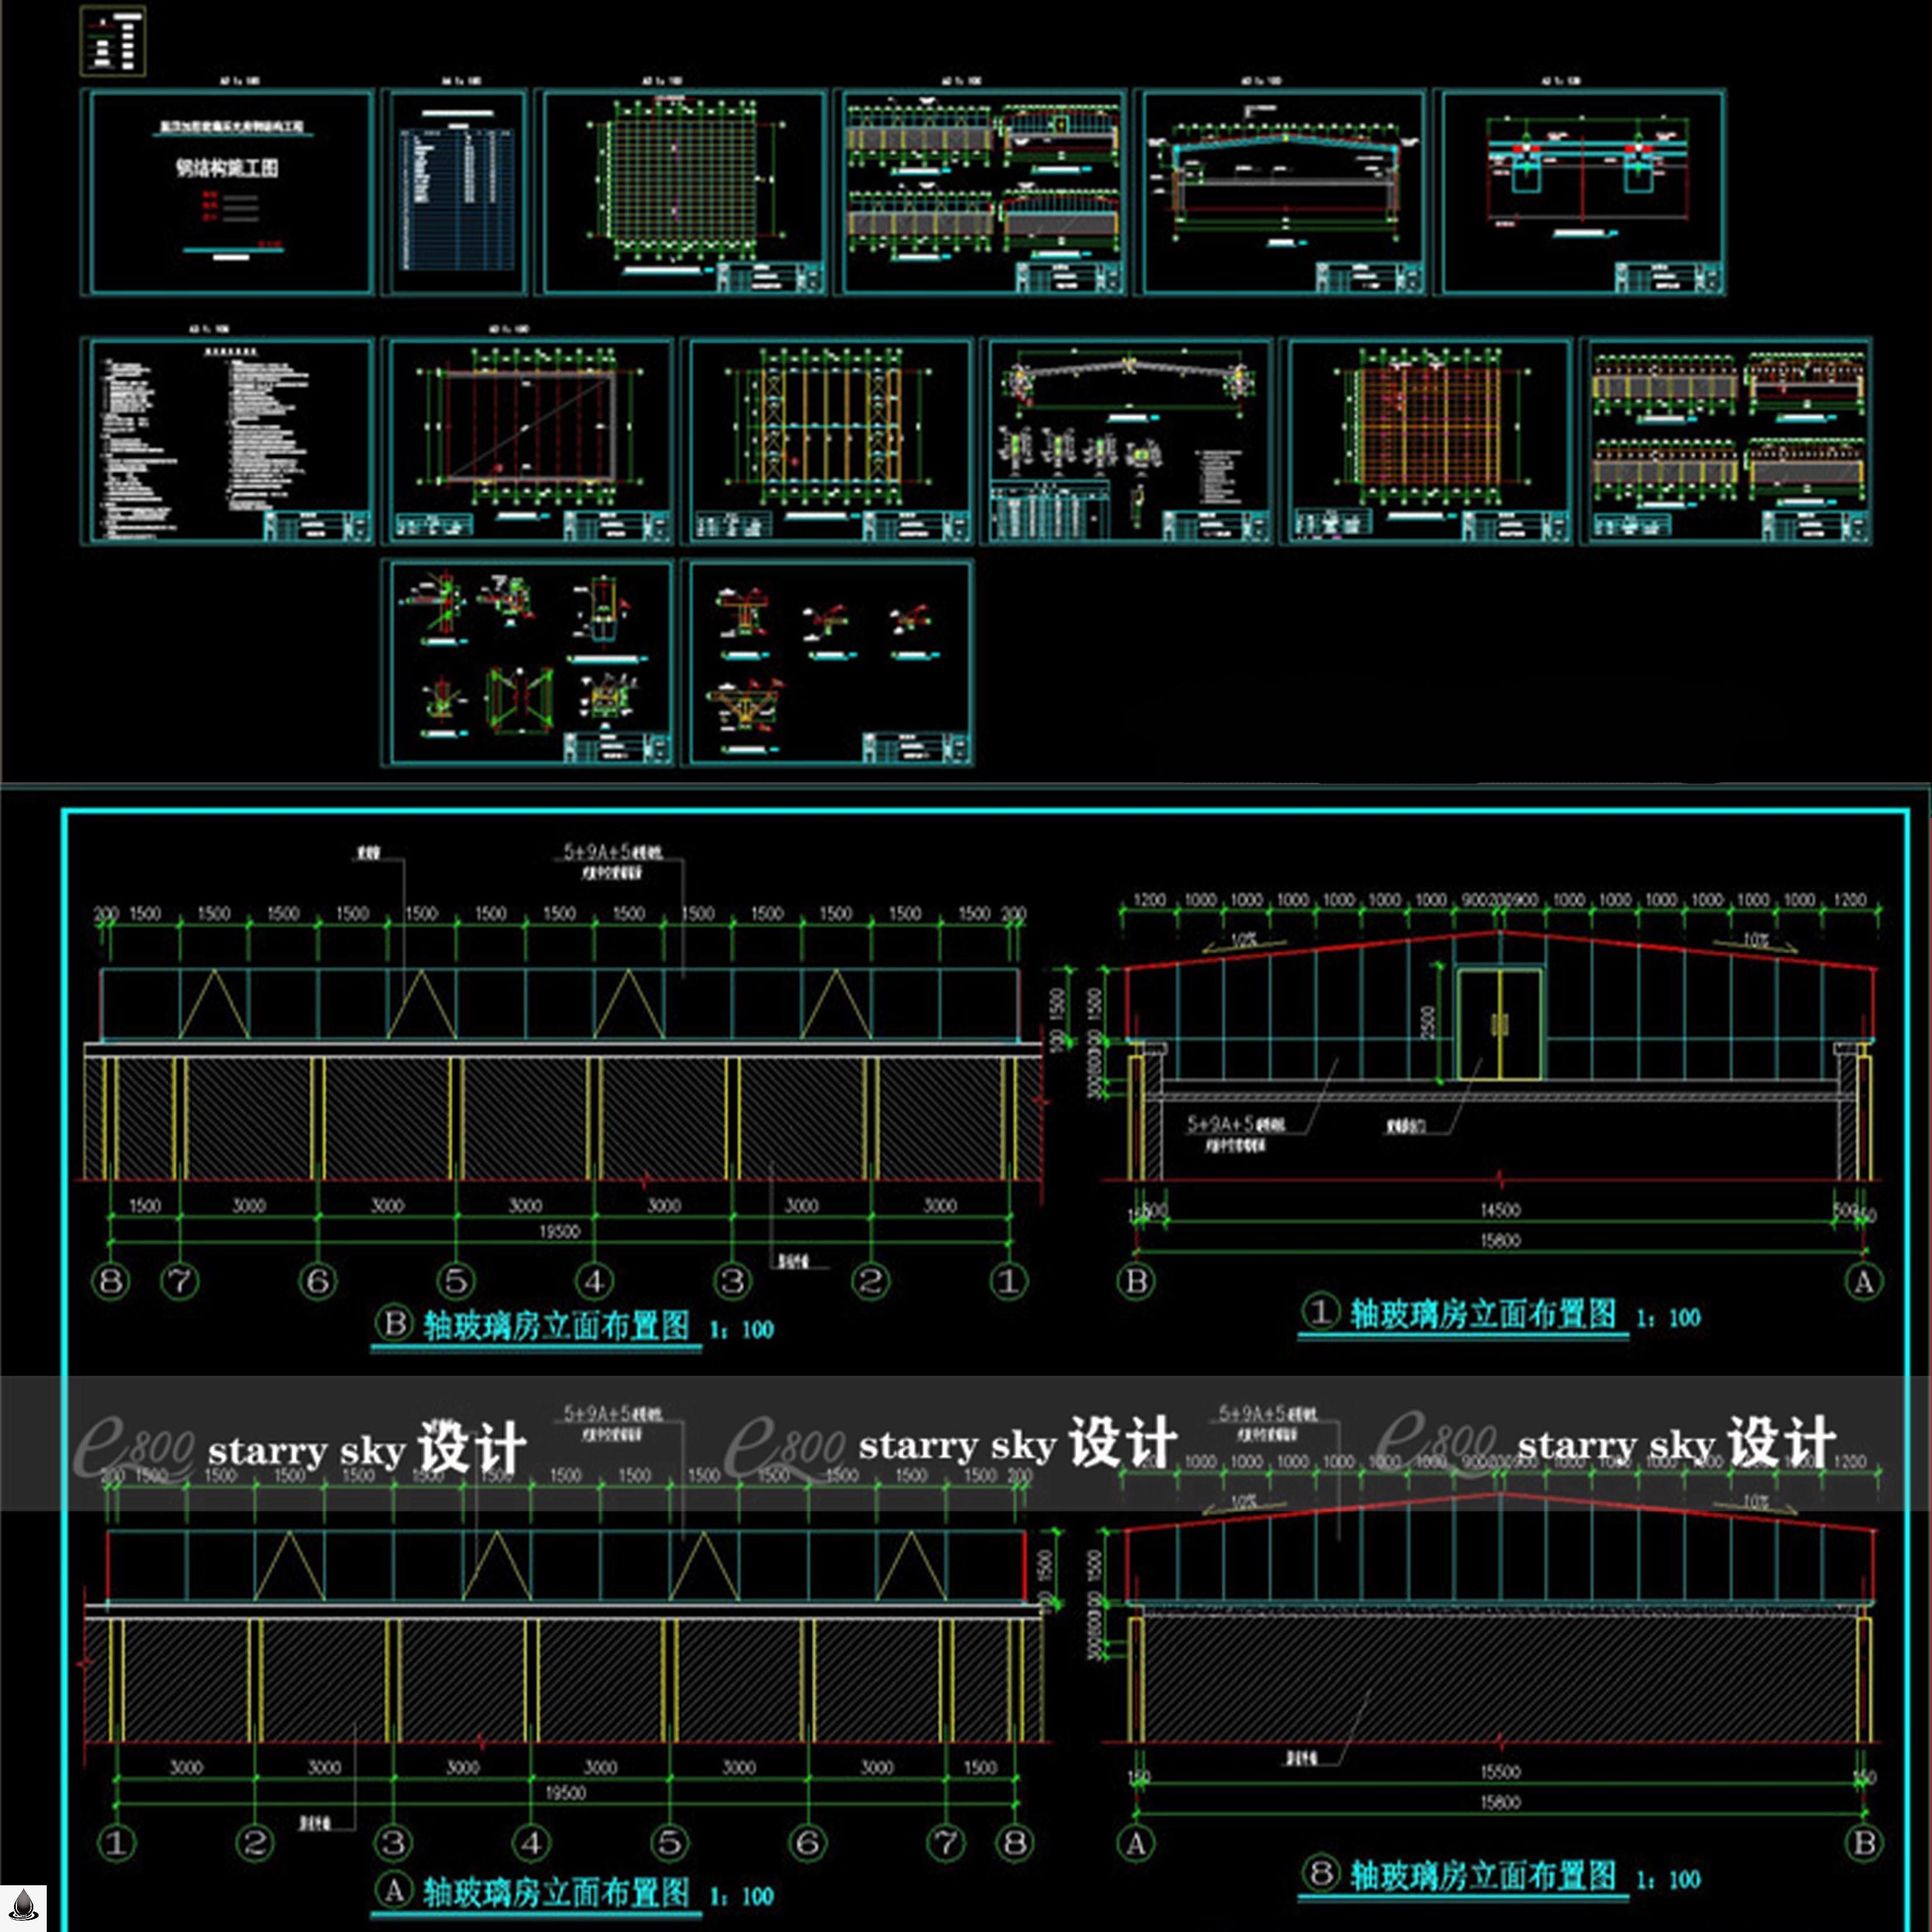Image resolution: width=1932 pixels, height=1932 pixels.
Task: Click the circled B in the B轴玻璃房立面布置图 title
Action: pyautogui.click(x=394, y=1324)
